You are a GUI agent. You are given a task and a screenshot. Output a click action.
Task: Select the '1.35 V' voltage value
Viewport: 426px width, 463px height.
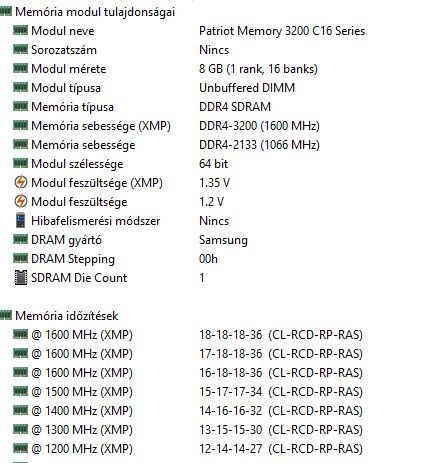pos(215,183)
